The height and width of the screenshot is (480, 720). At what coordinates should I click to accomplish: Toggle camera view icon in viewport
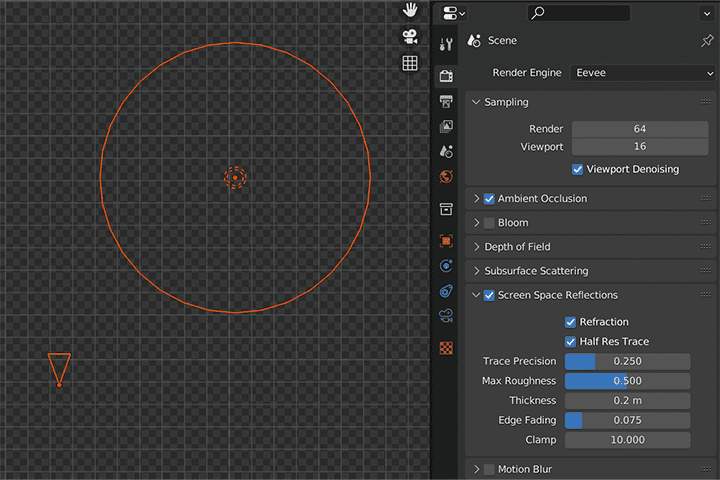pyautogui.click(x=410, y=36)
